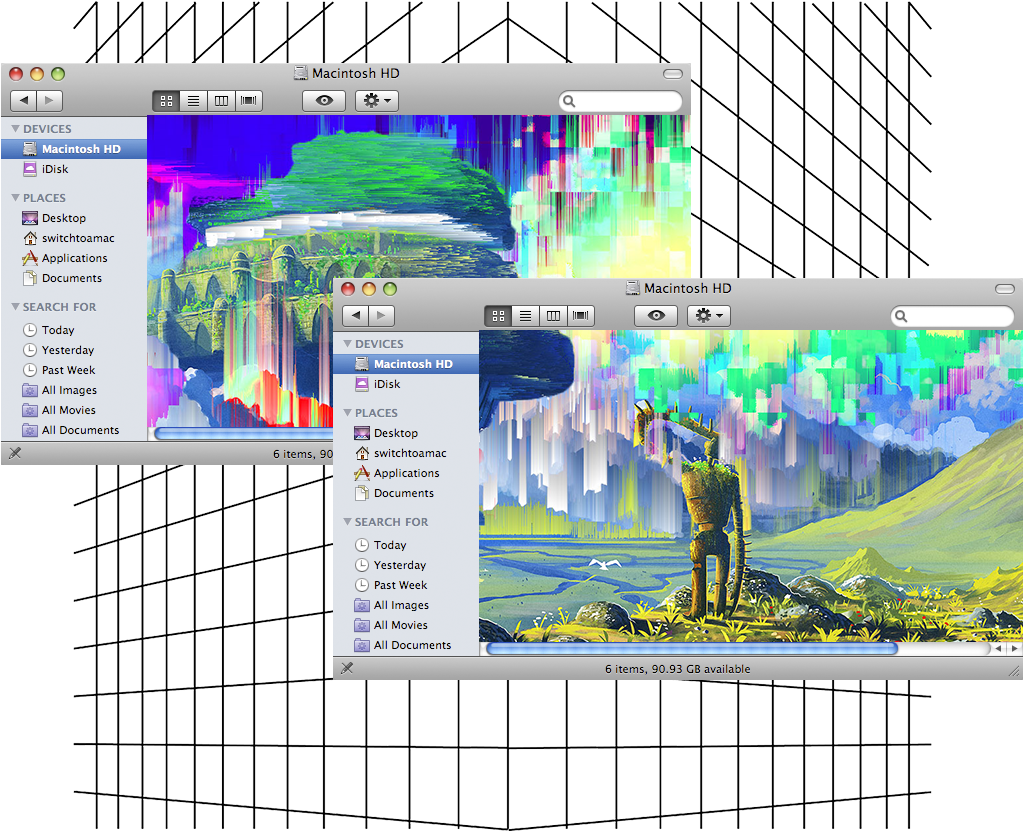The image size is (1023, 831).
Task: Switch front window to list view
Action: (x=525, y=316)
